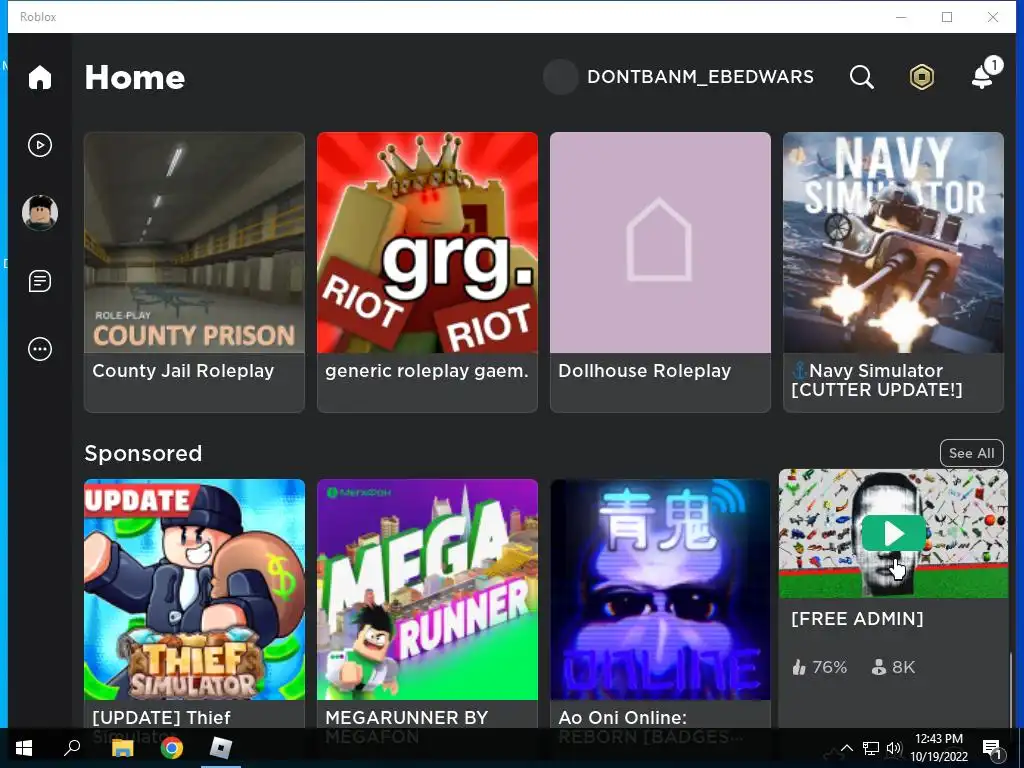Click green play button on FREE ADMIN
The width and height of the screenshot is (1024, 768).
pos(893,533)
